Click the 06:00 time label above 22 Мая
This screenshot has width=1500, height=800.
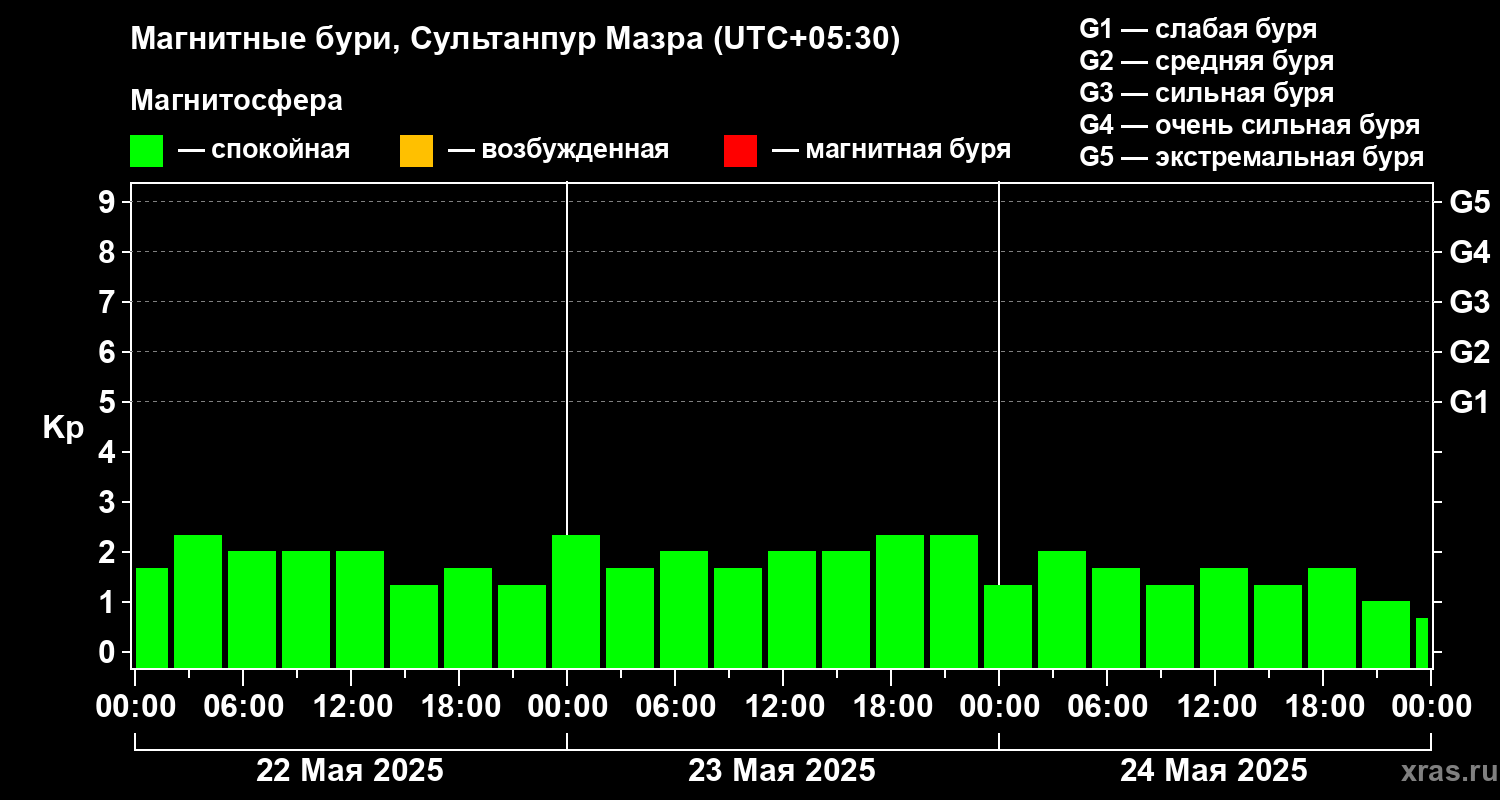click(242, 707)
